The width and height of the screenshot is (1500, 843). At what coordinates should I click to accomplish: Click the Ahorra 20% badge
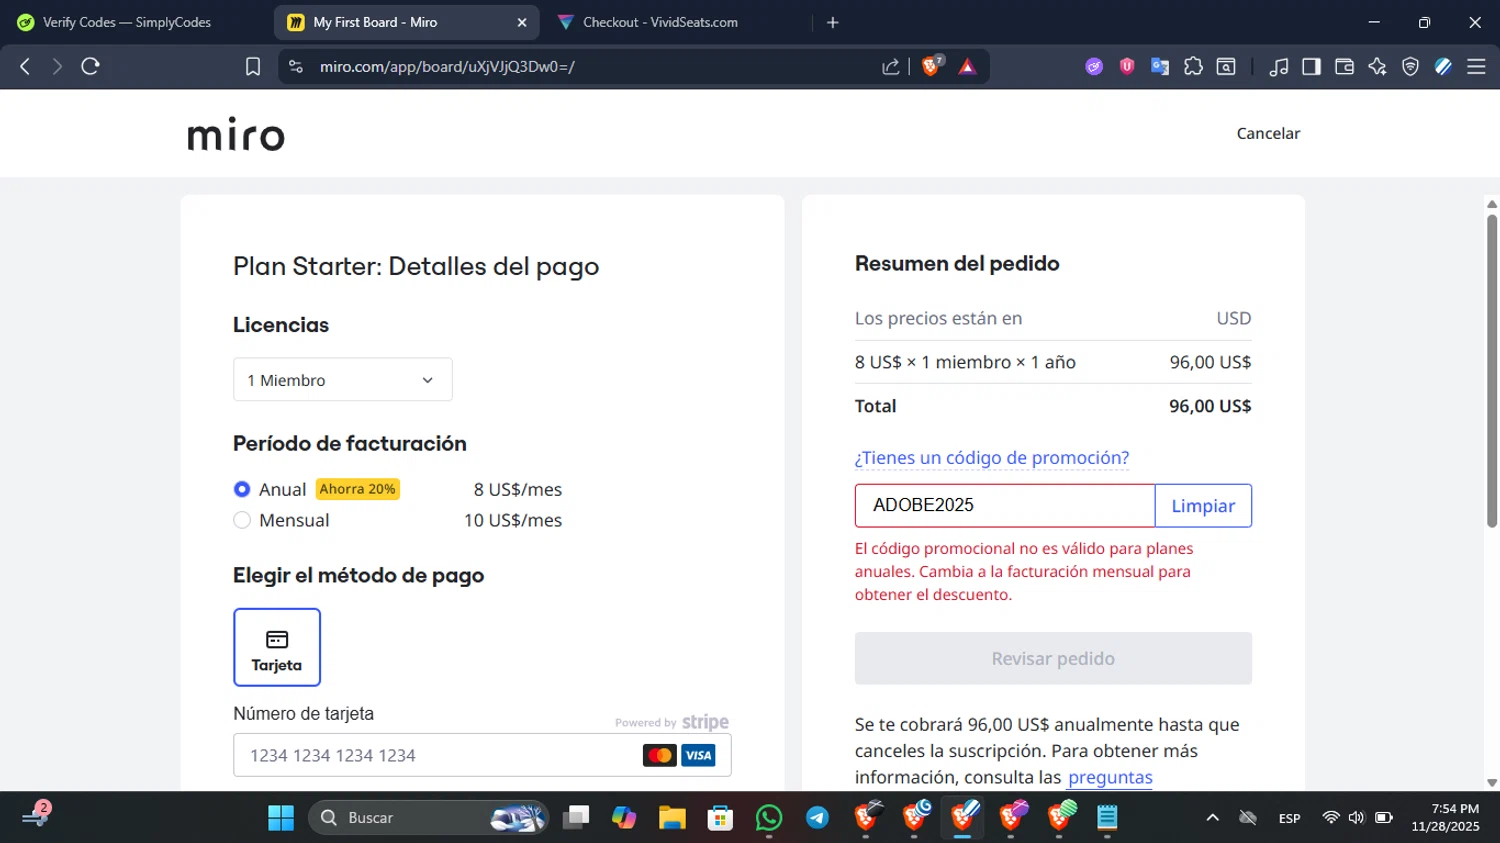point(358,489)
